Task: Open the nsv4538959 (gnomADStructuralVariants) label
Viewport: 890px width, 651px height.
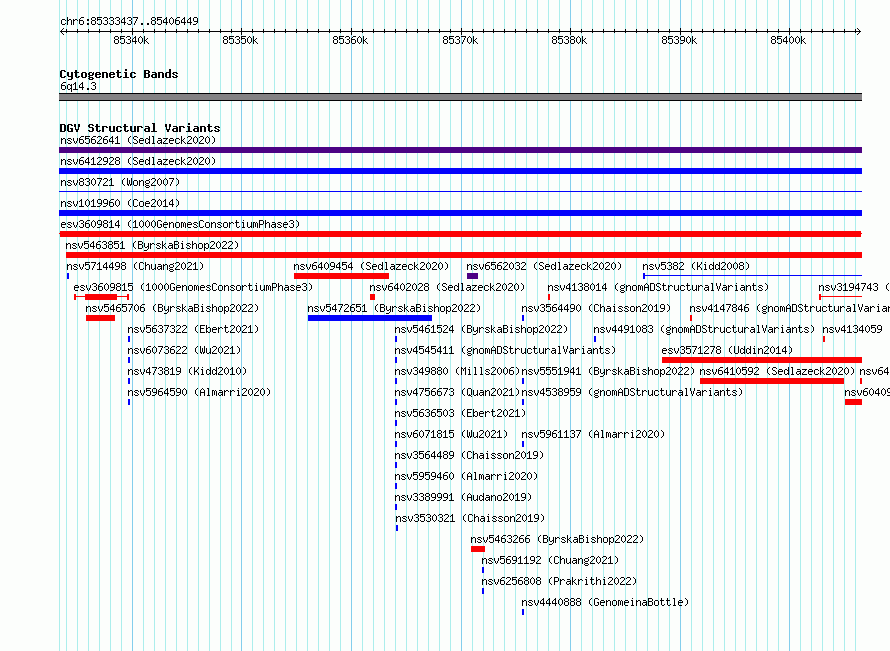Action: tap(632, 392)
